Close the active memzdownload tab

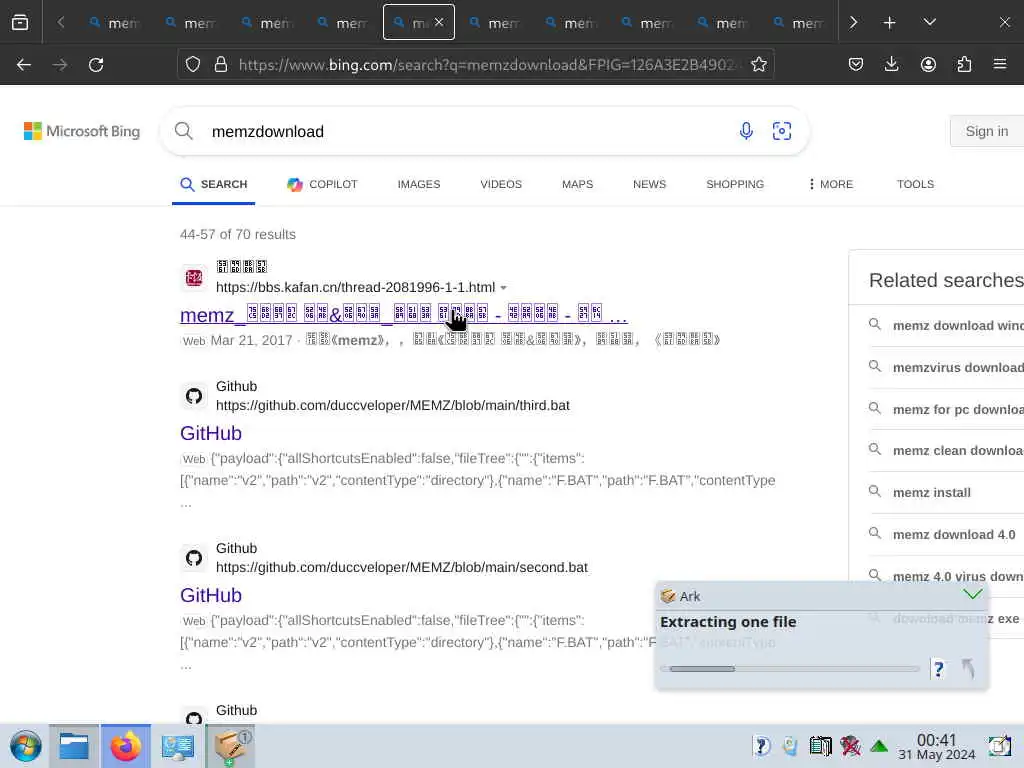(439, 22)
